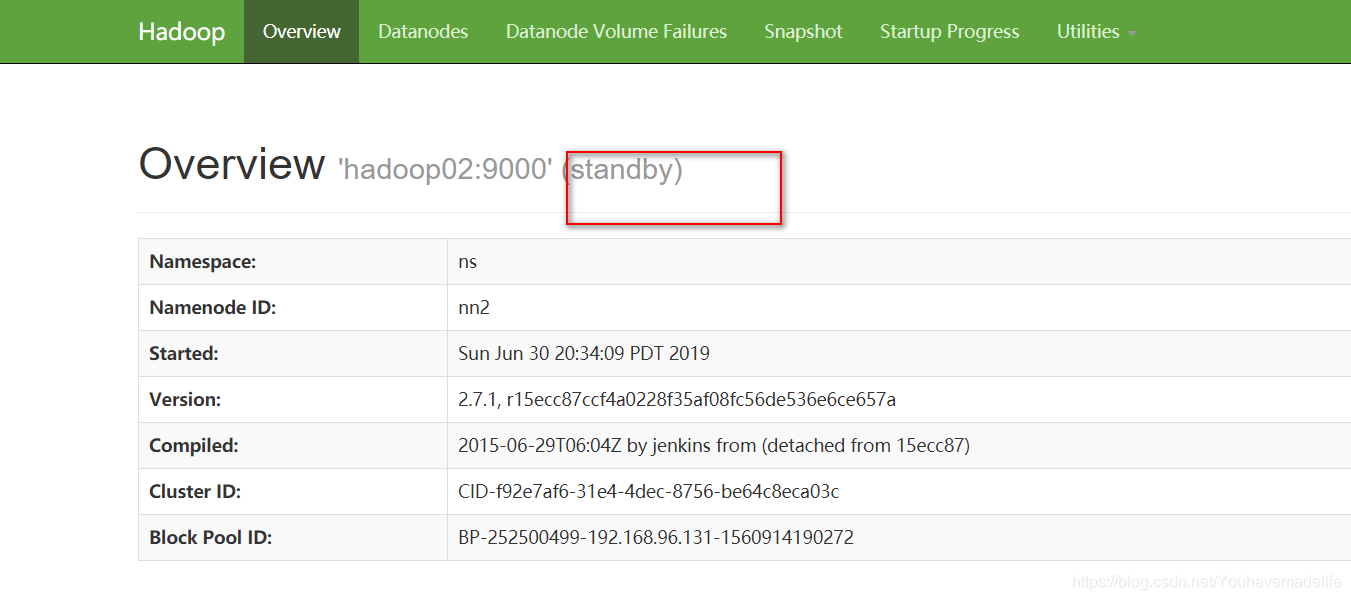Click the Started: label cell
The height and width of the screenshot is (600, 1351).
coord(293,354)
